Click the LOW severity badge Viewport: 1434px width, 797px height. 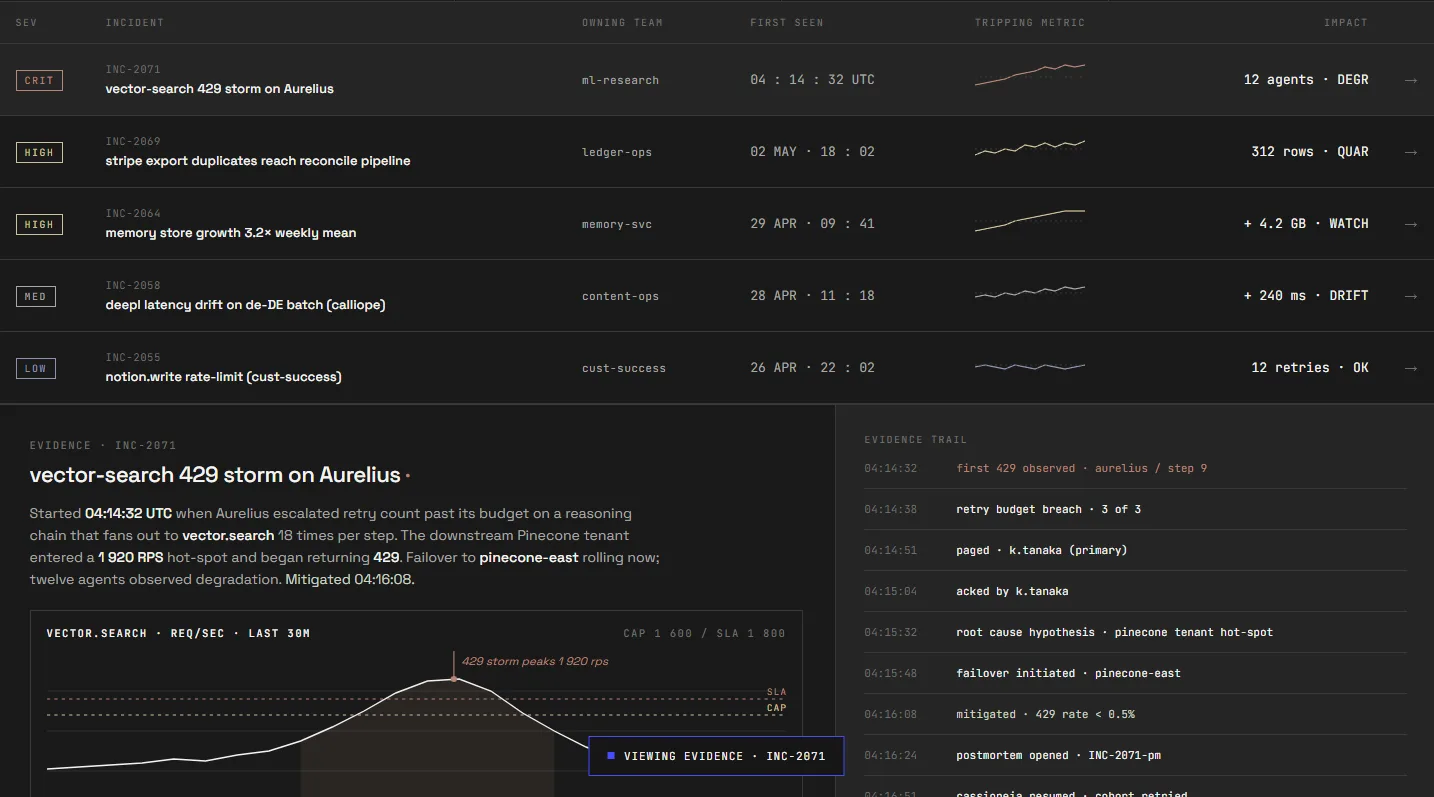point(35,368)
